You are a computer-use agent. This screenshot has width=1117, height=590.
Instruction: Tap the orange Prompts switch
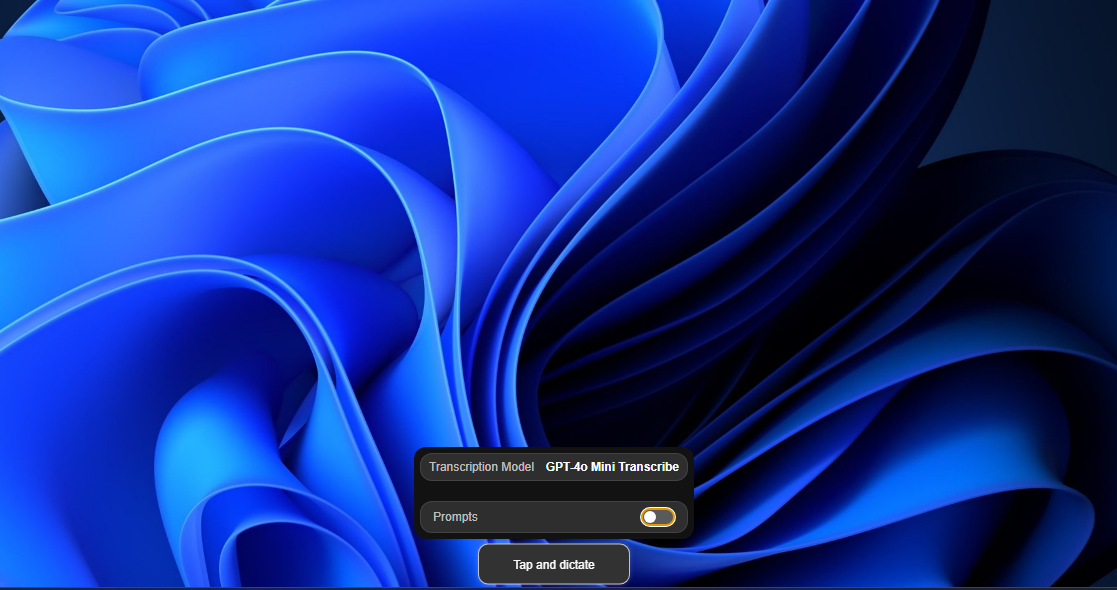tap(660, 517)
